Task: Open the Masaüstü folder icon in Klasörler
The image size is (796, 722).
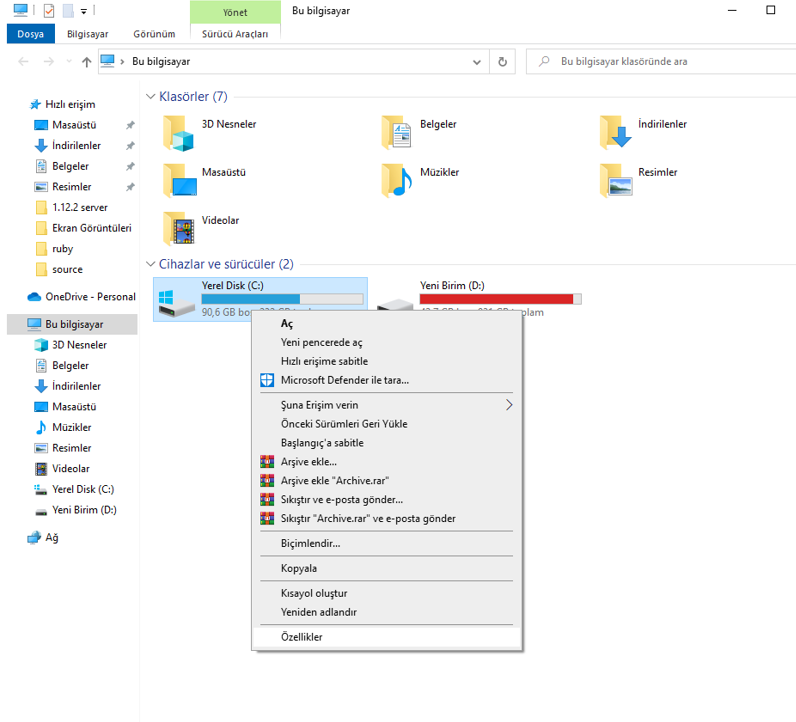Action: [x=180, y=181]
